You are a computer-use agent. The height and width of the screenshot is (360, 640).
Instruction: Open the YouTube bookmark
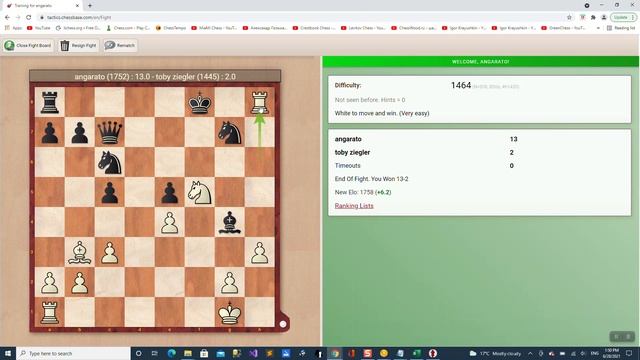(39, 28)
